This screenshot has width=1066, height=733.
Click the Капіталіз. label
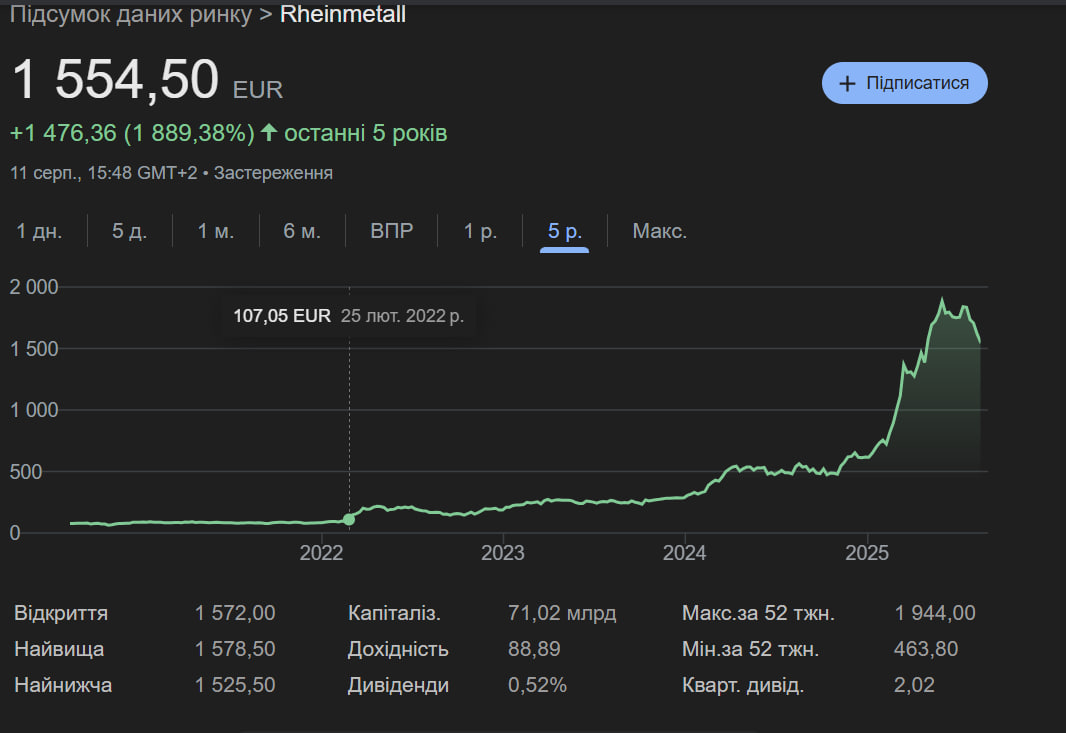tap(394, 613)
